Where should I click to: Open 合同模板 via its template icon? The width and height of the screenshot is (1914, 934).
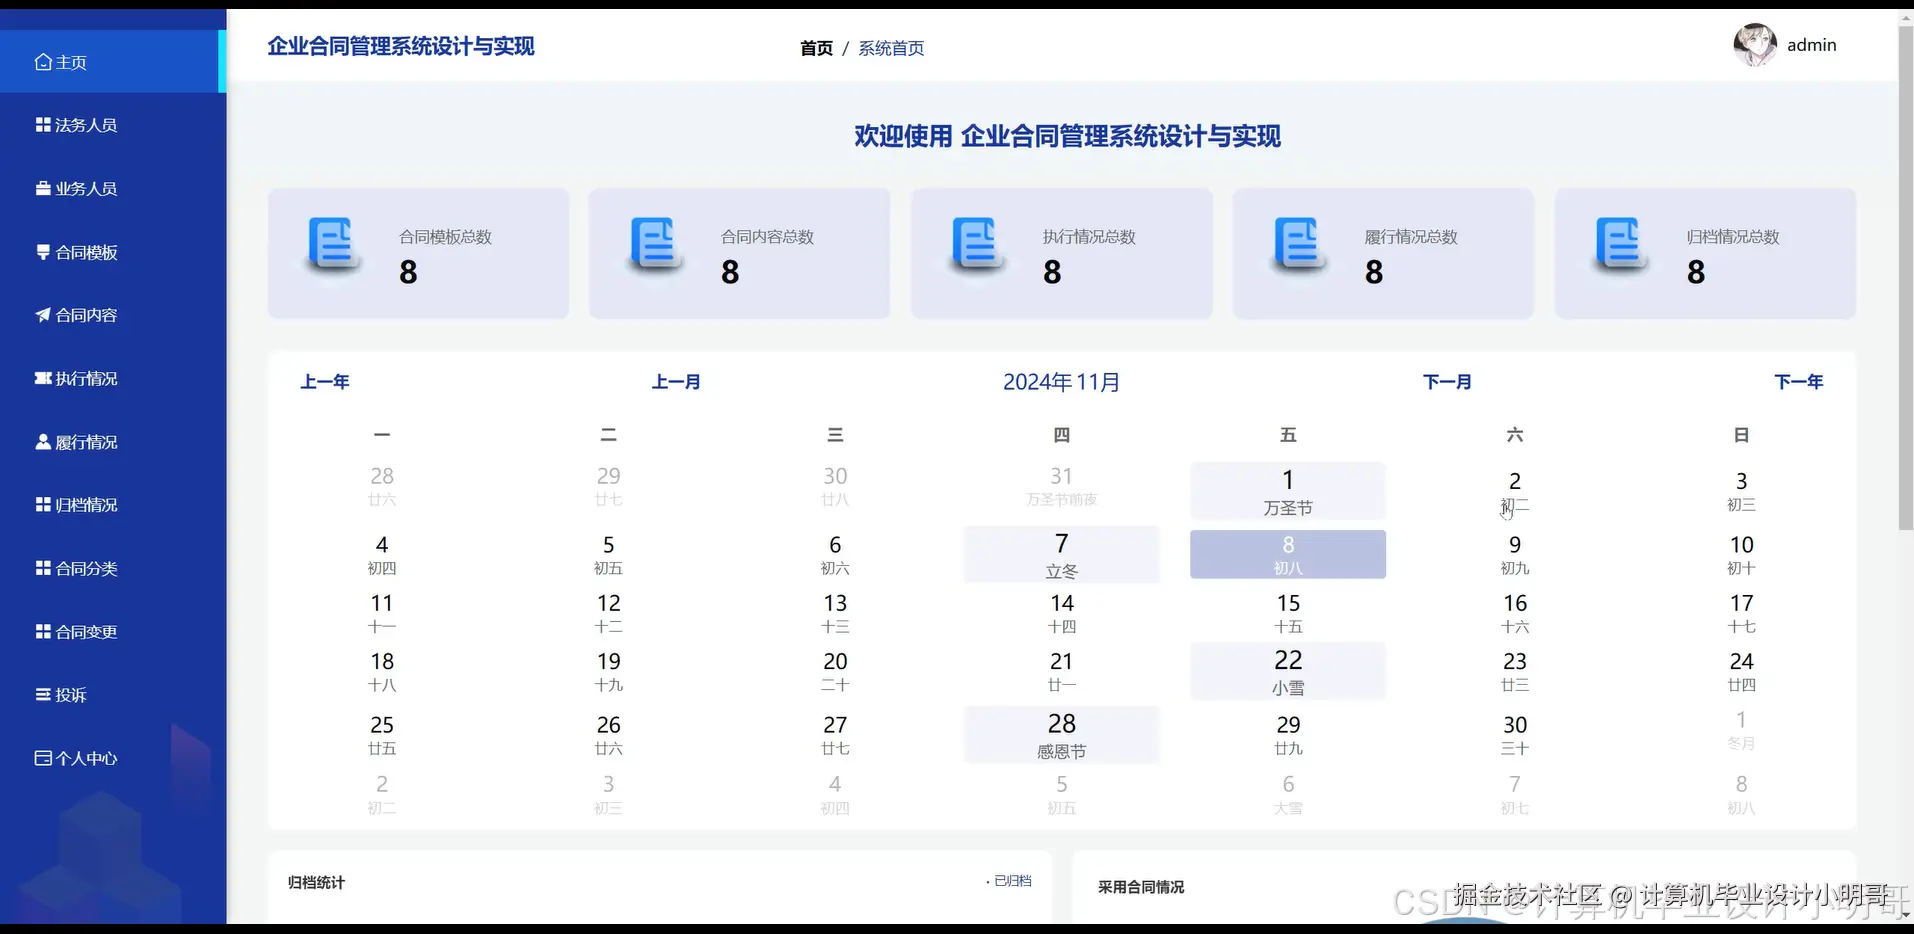click(42, 251)
